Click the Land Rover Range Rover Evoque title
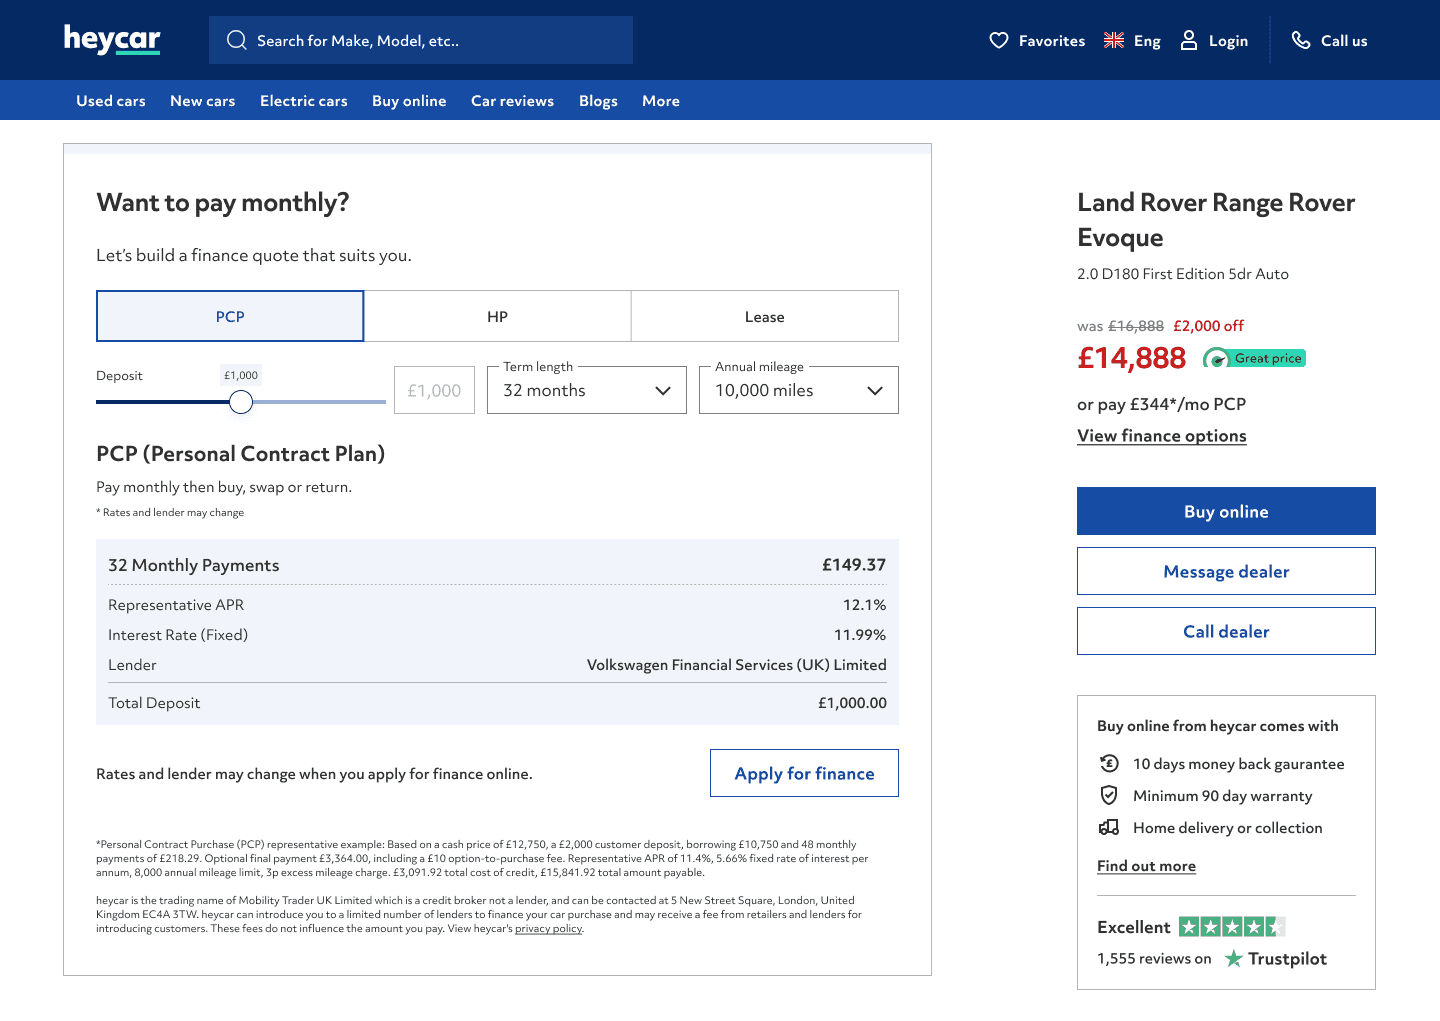The image size is (1440, 1021). click(1216, 220)
